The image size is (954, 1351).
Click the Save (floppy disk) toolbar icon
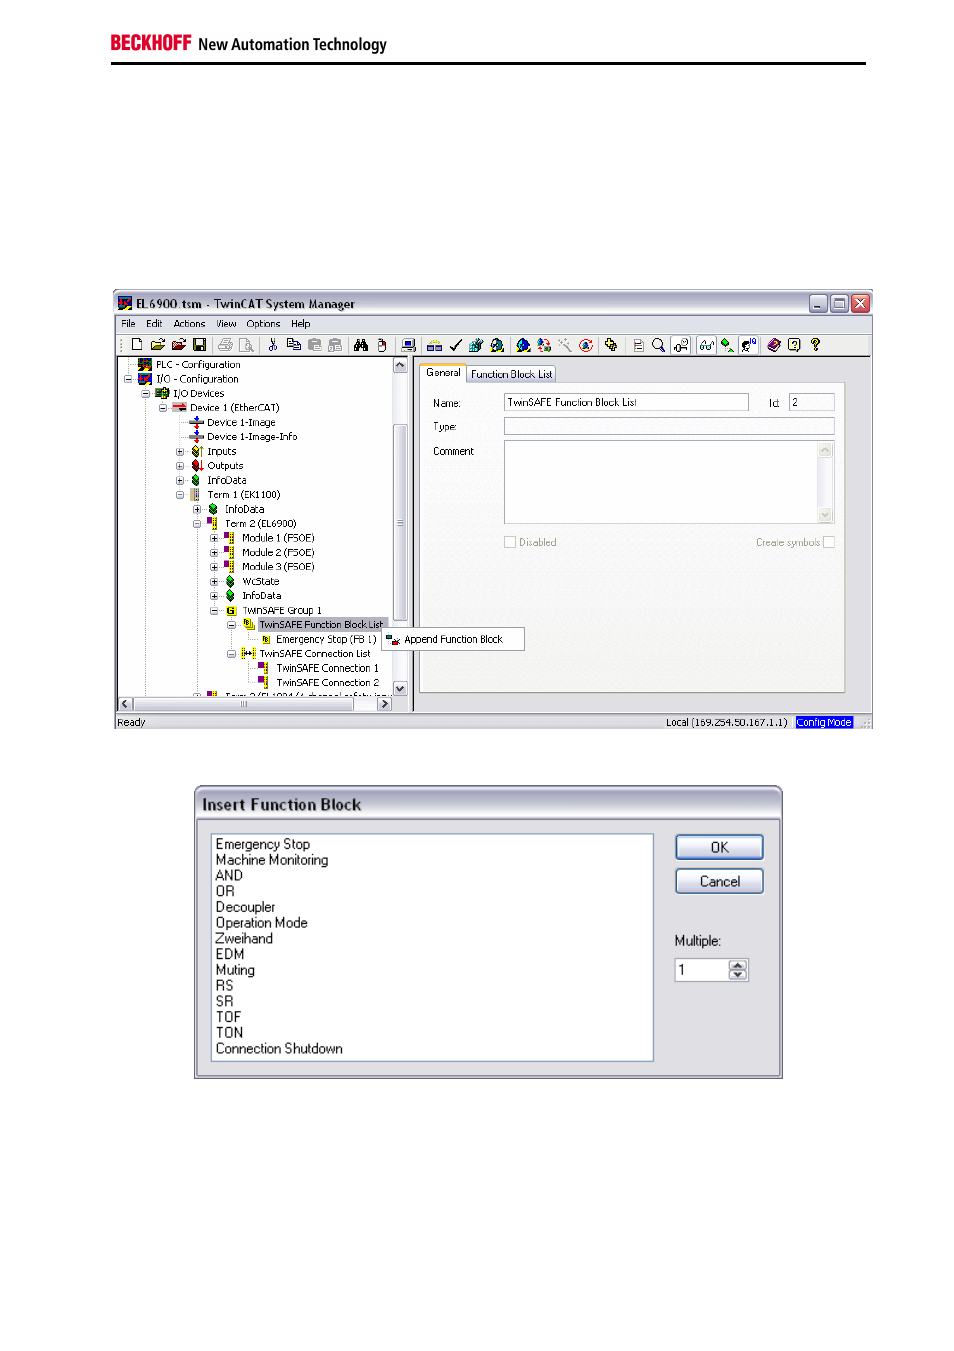(x=199, y=345)
